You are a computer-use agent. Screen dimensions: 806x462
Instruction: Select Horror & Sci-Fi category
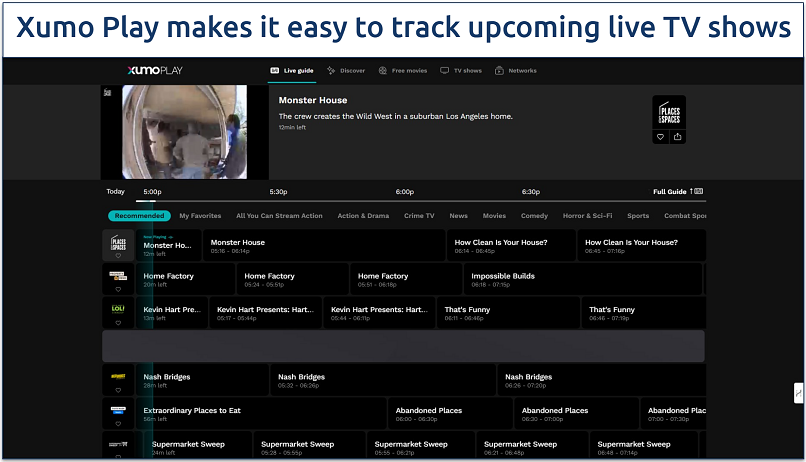click(x=587, y=216)
